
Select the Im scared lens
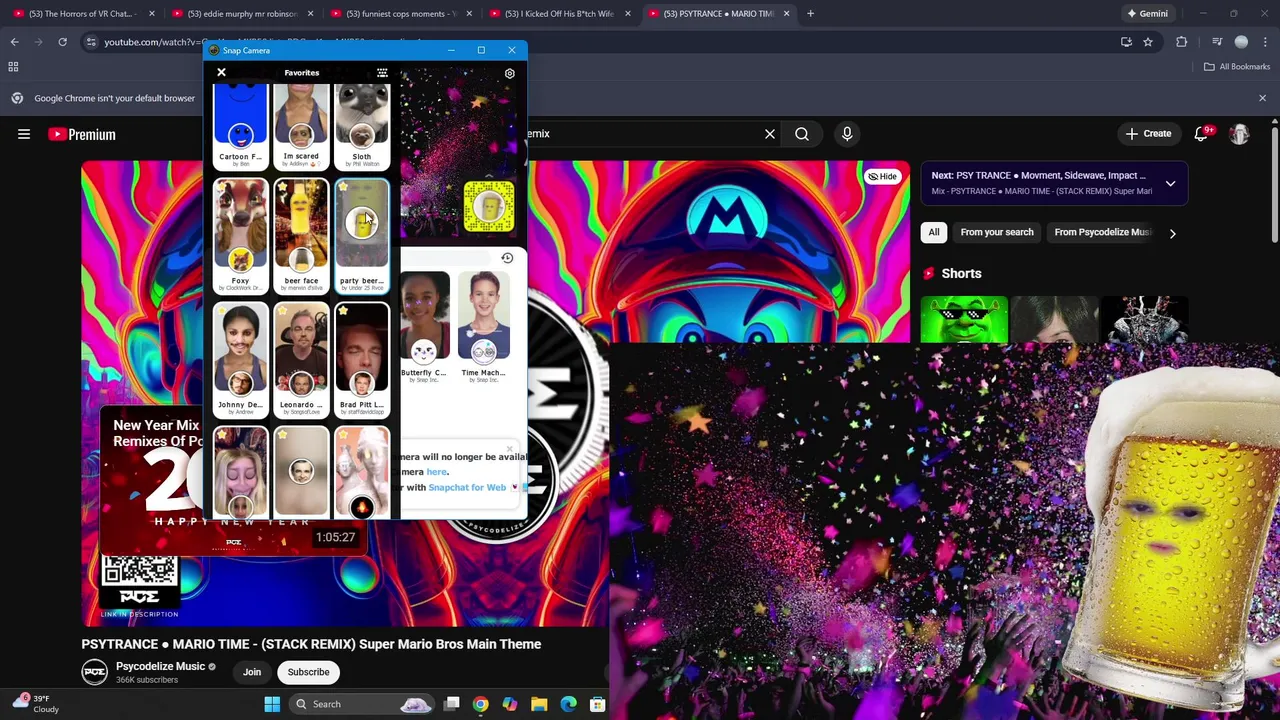coord(301,126)
